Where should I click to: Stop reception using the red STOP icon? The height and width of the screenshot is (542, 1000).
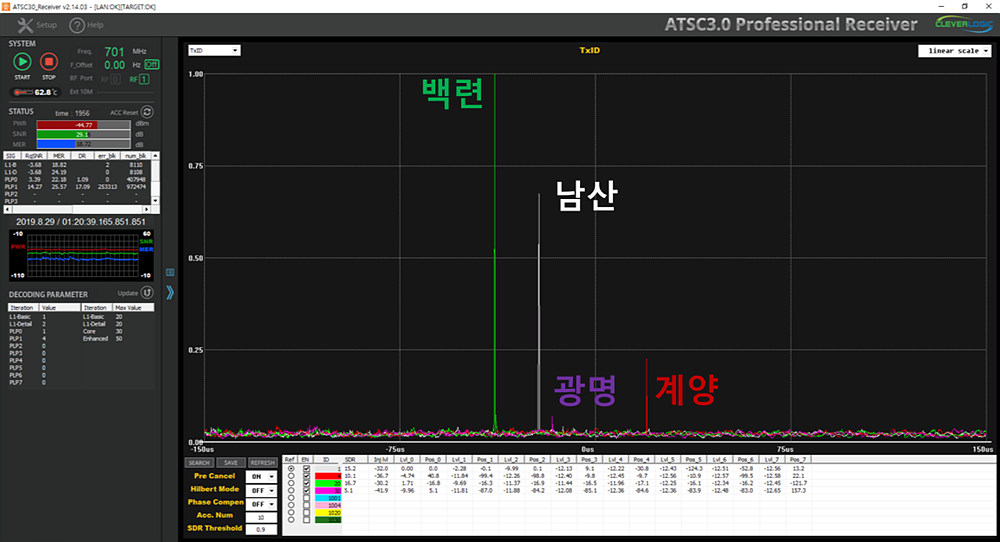click(x=48, y=62)
